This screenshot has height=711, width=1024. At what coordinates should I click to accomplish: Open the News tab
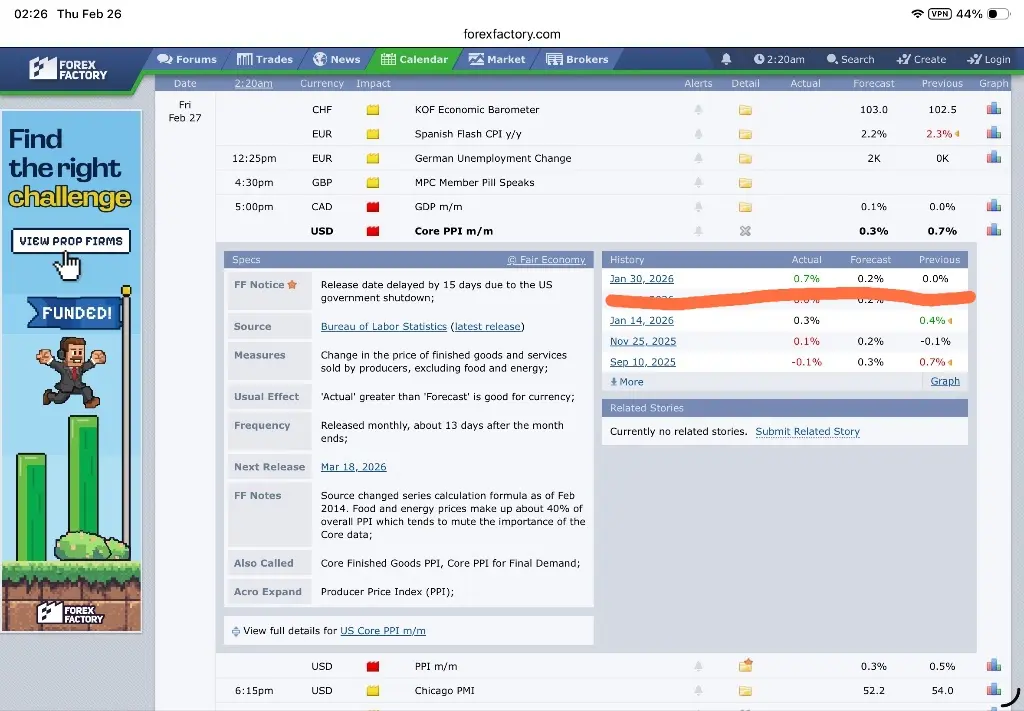pyautogui.click(x=336, y=59)
